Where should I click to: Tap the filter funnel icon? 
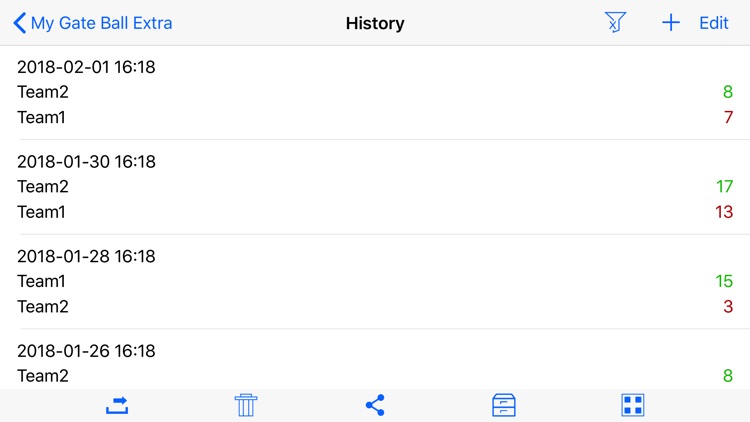click(615, 23)
